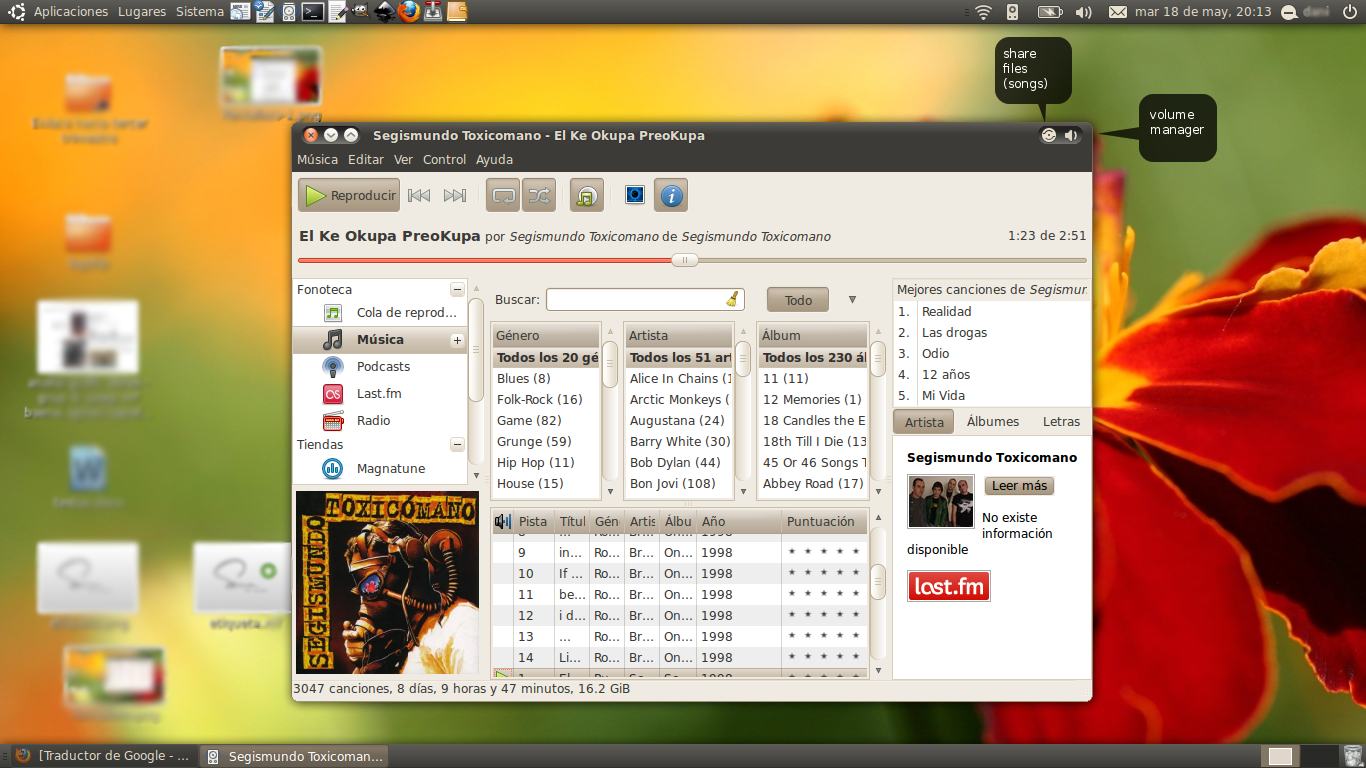The height and width of the screenshot is (768, 1366).
Task: Click the date and time in top panel
Action: (x=1203, y=12)
